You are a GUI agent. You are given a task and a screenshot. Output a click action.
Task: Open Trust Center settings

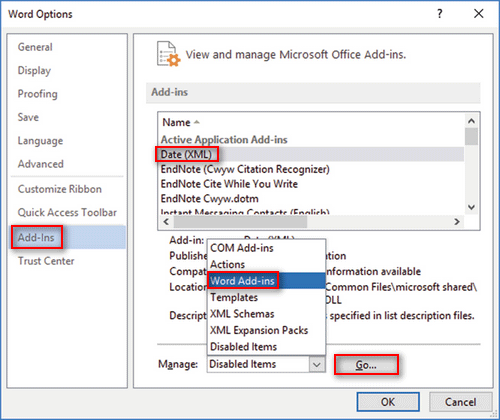click(x=46, y=261)
